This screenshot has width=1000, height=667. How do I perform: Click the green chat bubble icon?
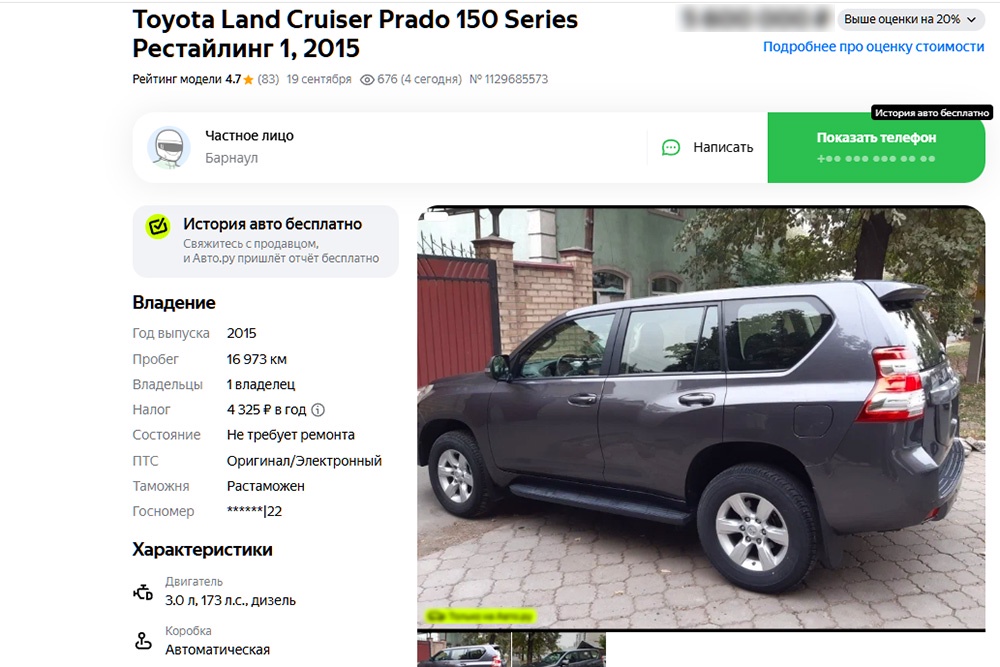tap(671, 148)
